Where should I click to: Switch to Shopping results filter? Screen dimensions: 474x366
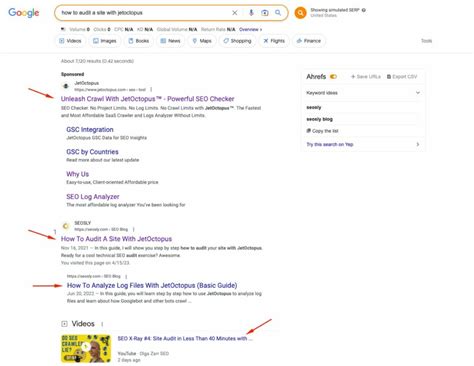[x=237, y=41]
